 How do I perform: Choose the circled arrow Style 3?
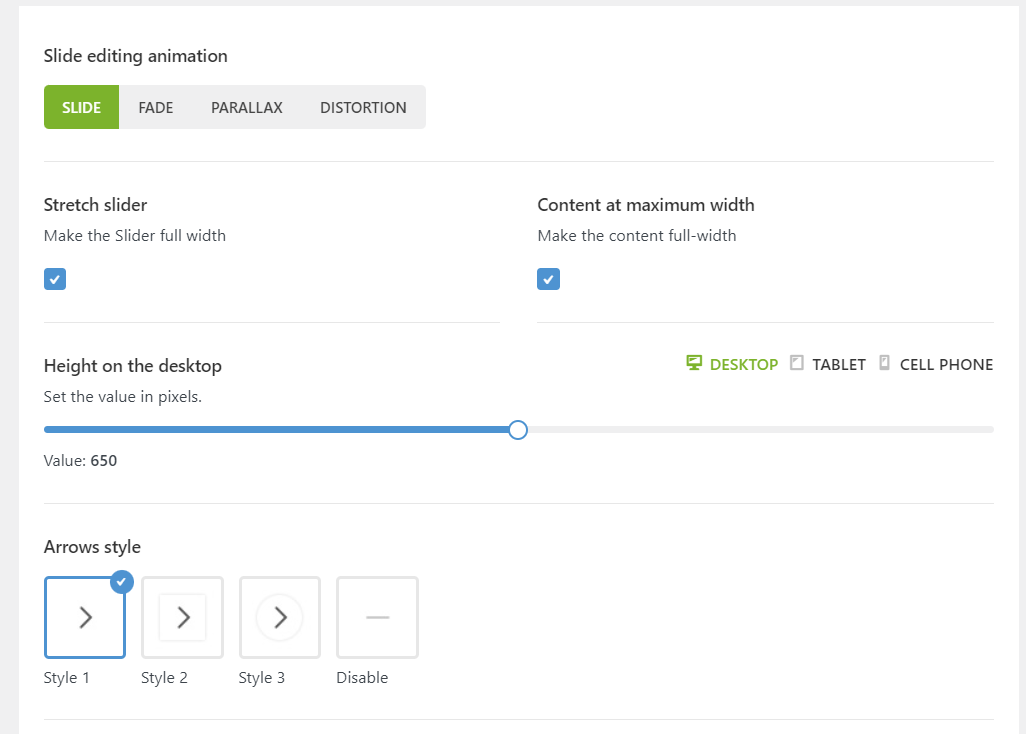pos(280,618)
